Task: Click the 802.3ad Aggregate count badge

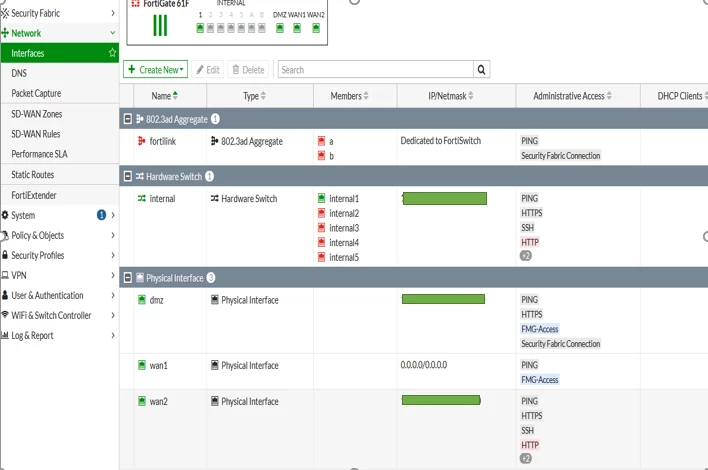Action: point(215,119)
